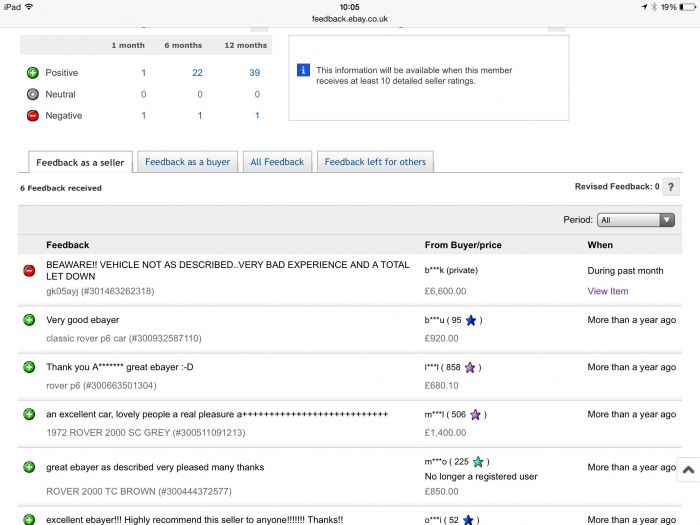The height and width of the screenshot is (525, 700).
Task: Click the '6 months' column heading
Action: tap(183, 45)
